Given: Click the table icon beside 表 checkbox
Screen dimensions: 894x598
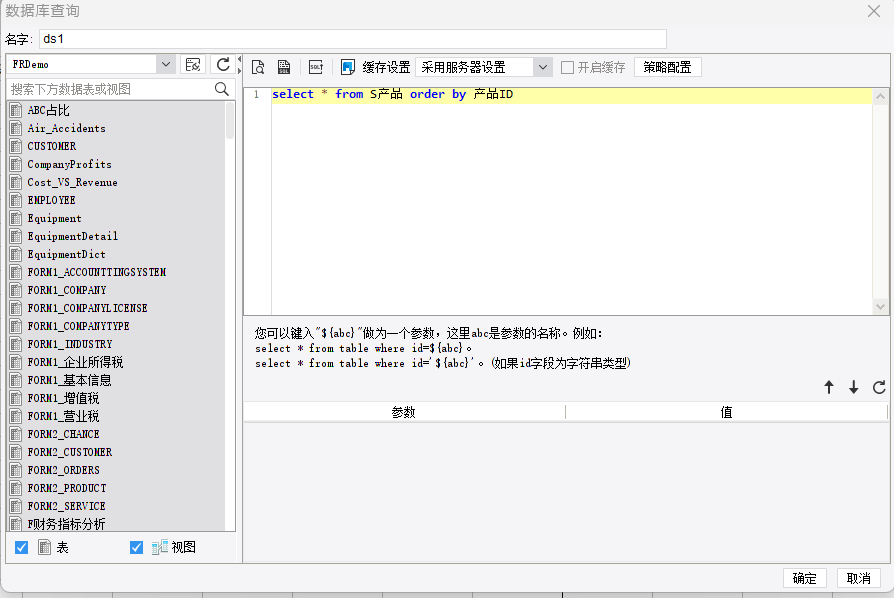Looking at the screenshot, I should pos(44,547).
